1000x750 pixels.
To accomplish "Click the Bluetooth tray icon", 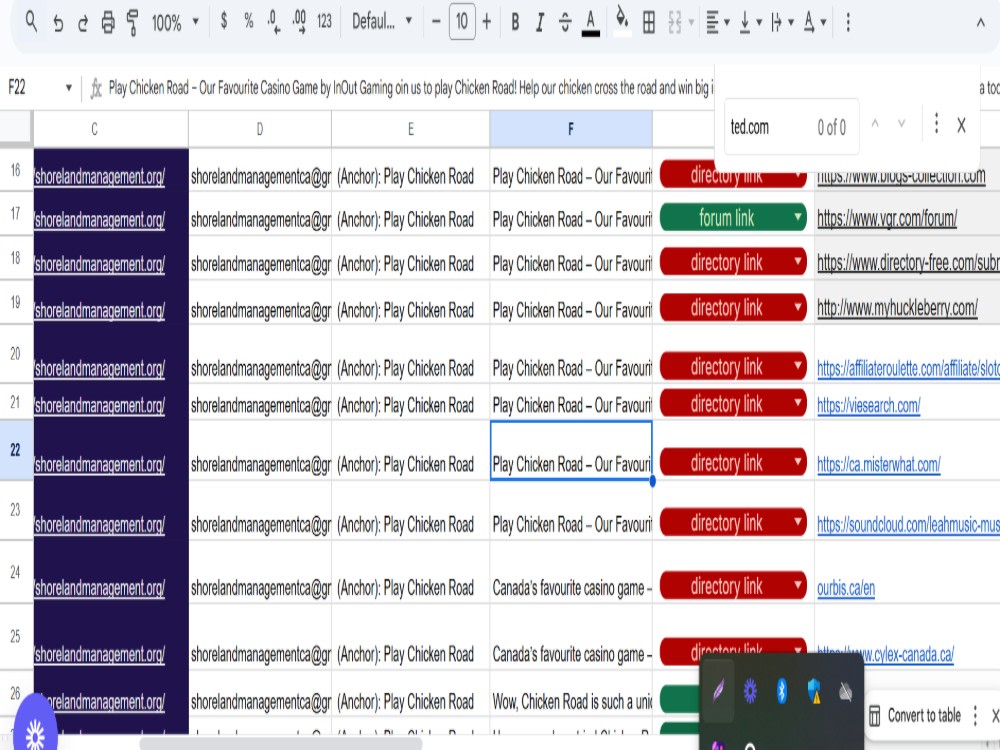I will click(782, 691).
